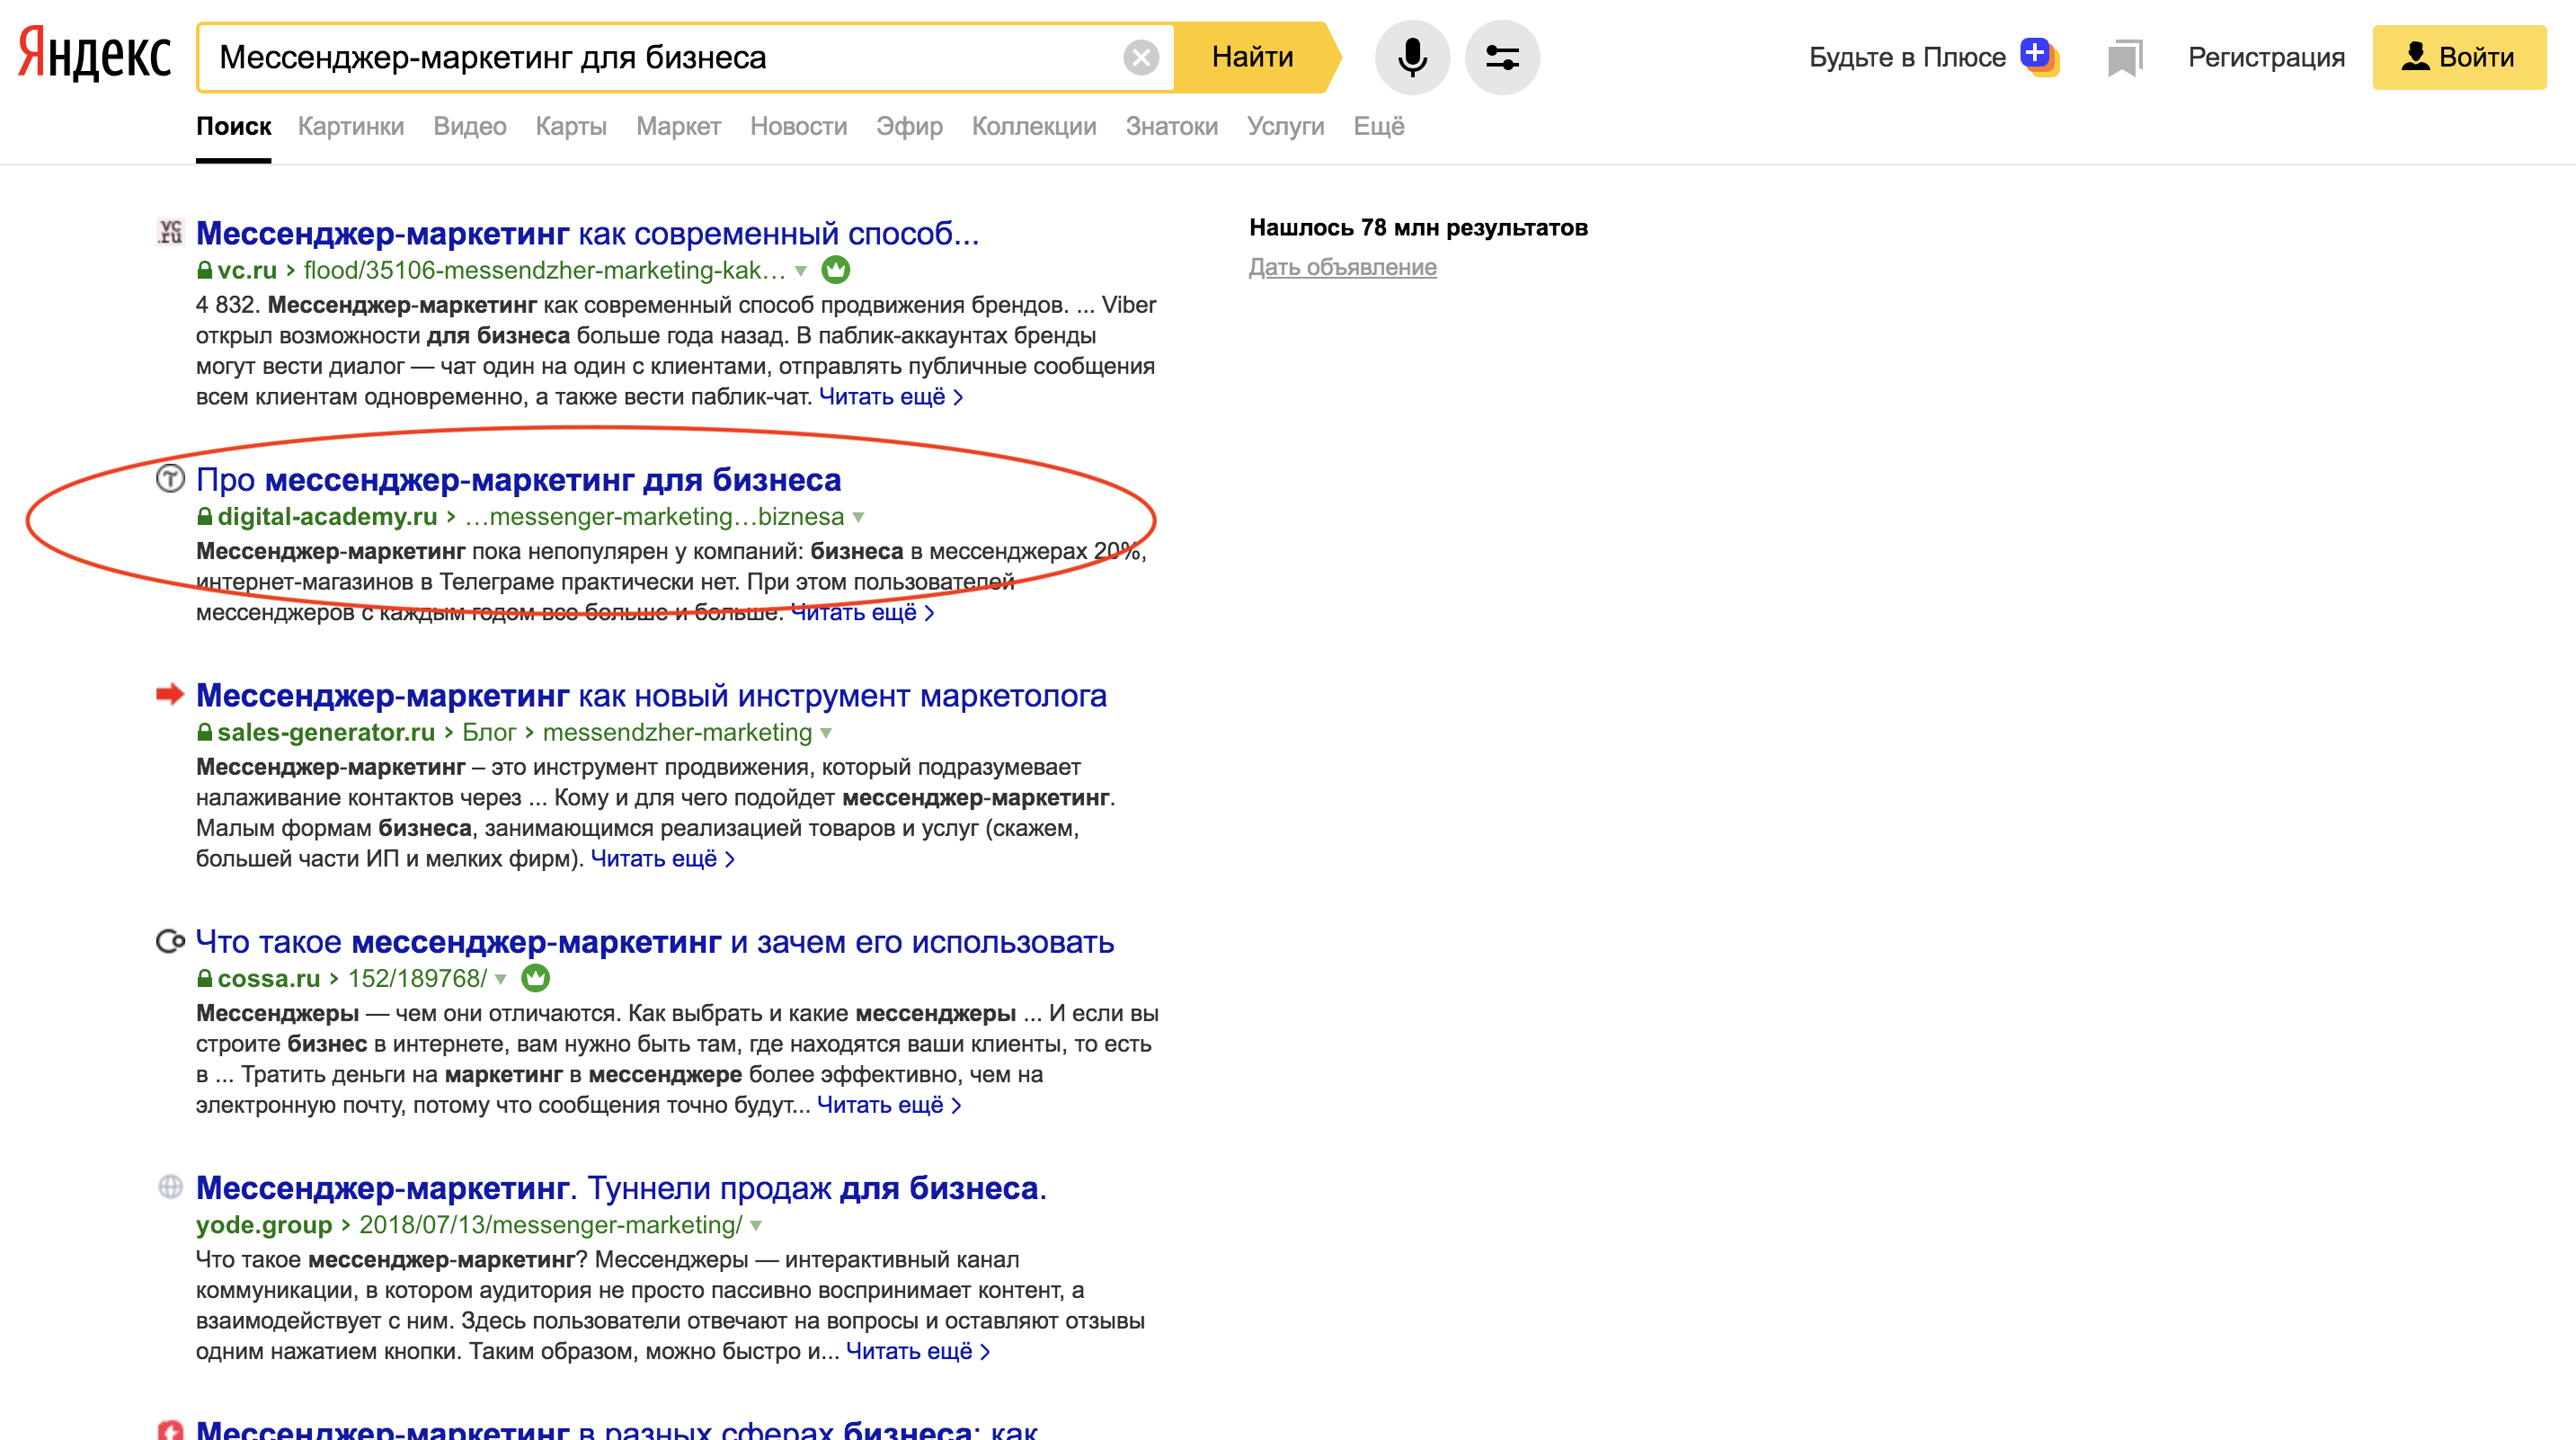Click the Войти login button
This screenshot has height=1440, width=2576.
(x=2458, y=57)
